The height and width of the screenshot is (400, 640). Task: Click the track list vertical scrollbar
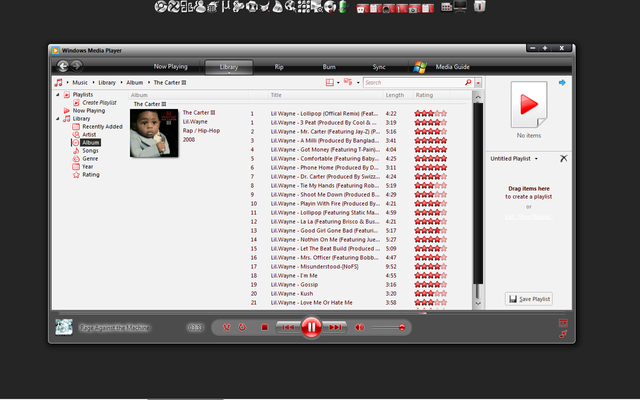[478, 200]
